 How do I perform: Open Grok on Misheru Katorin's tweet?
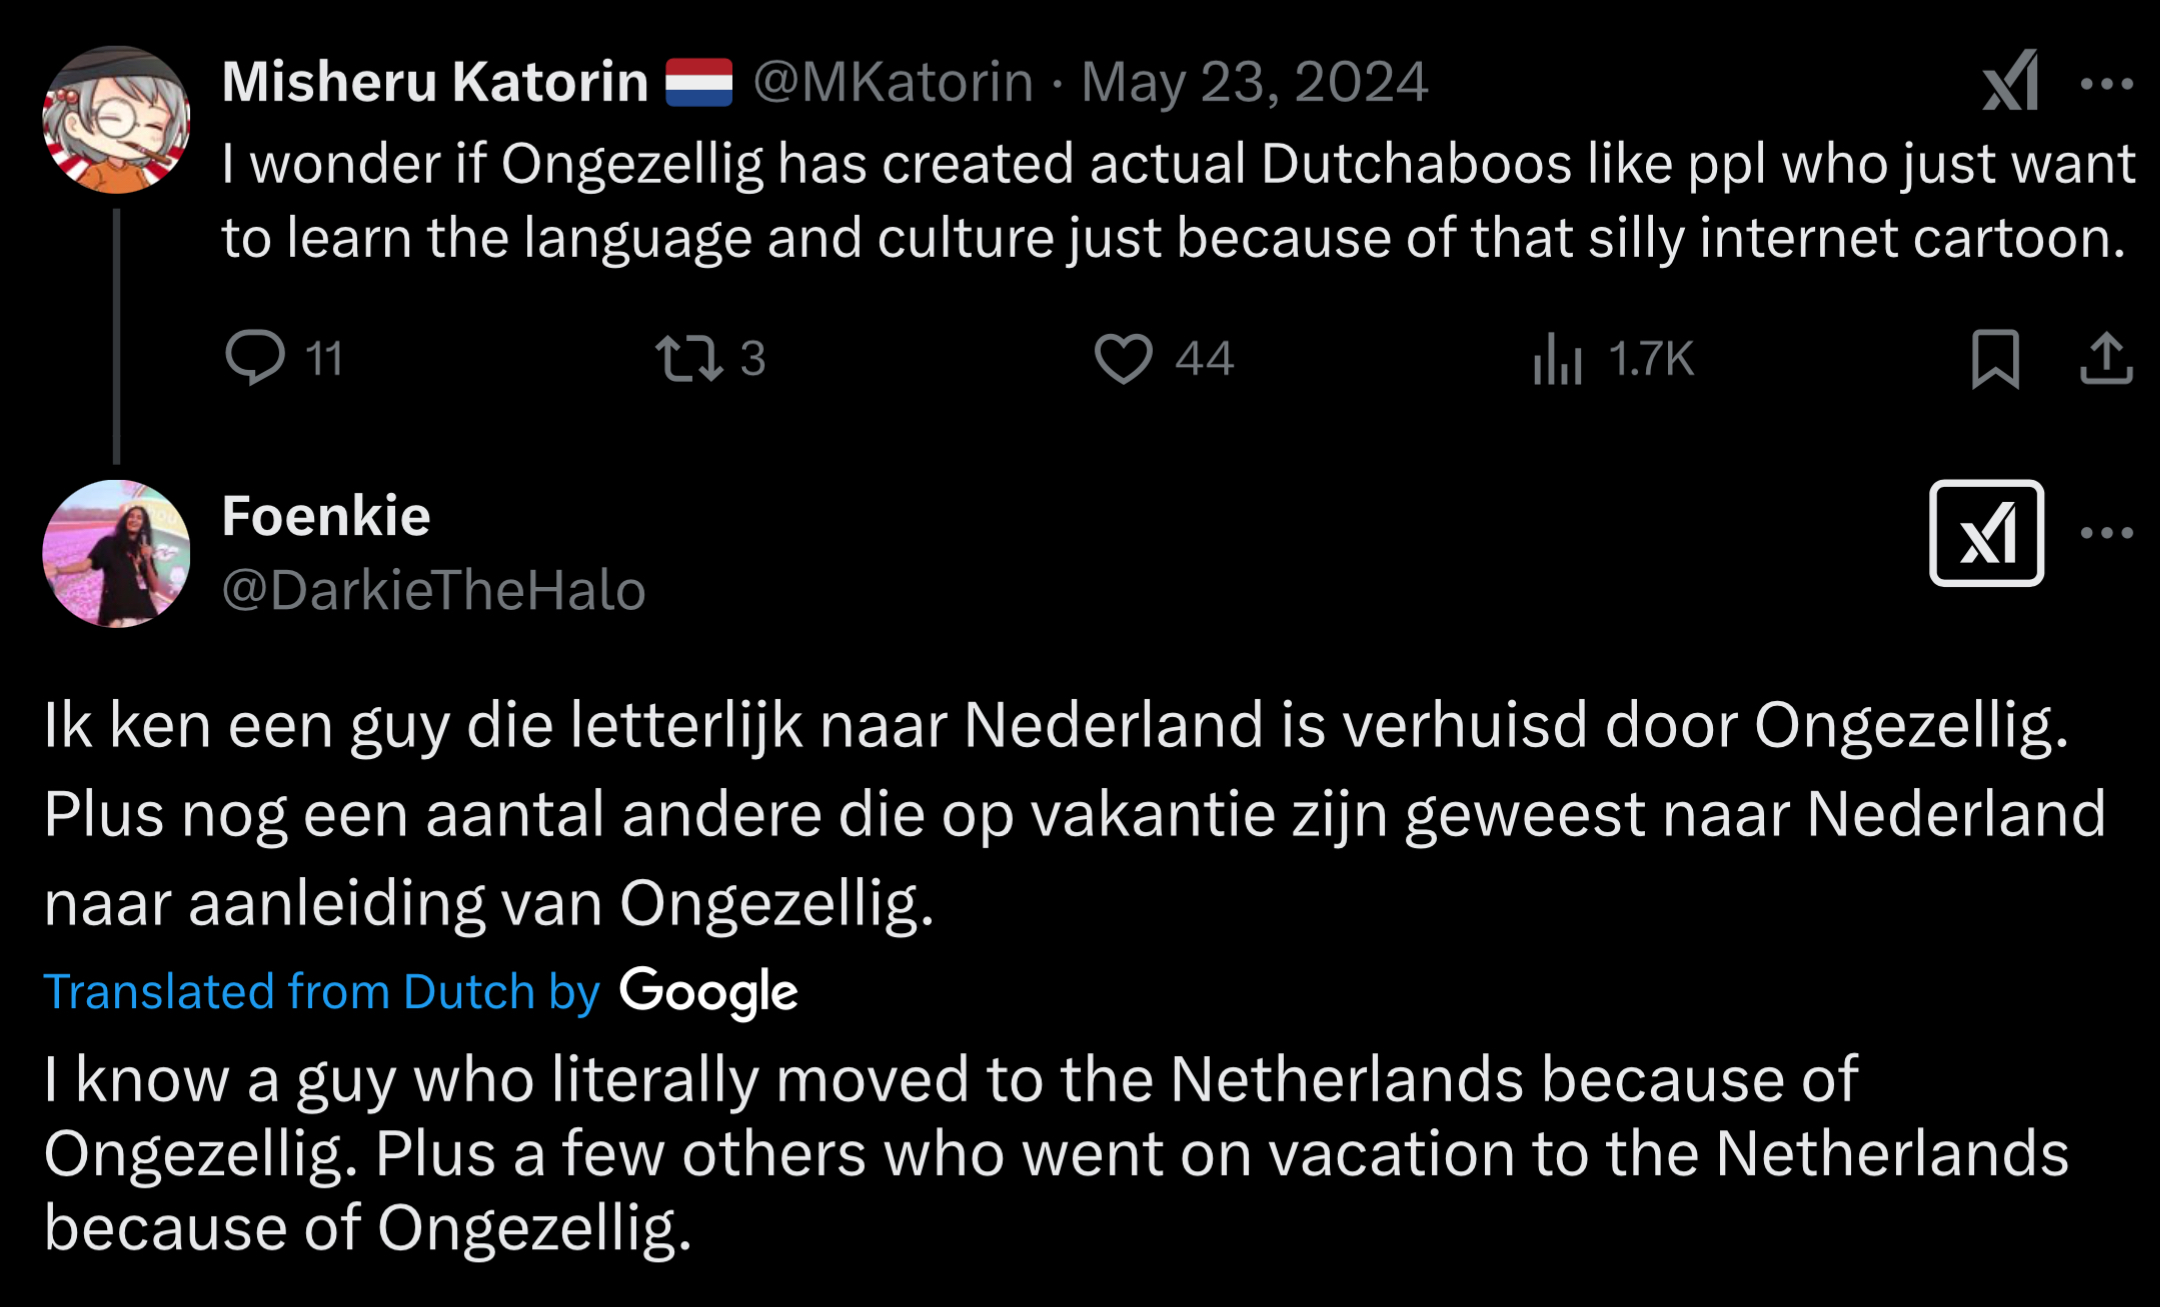2010,82
